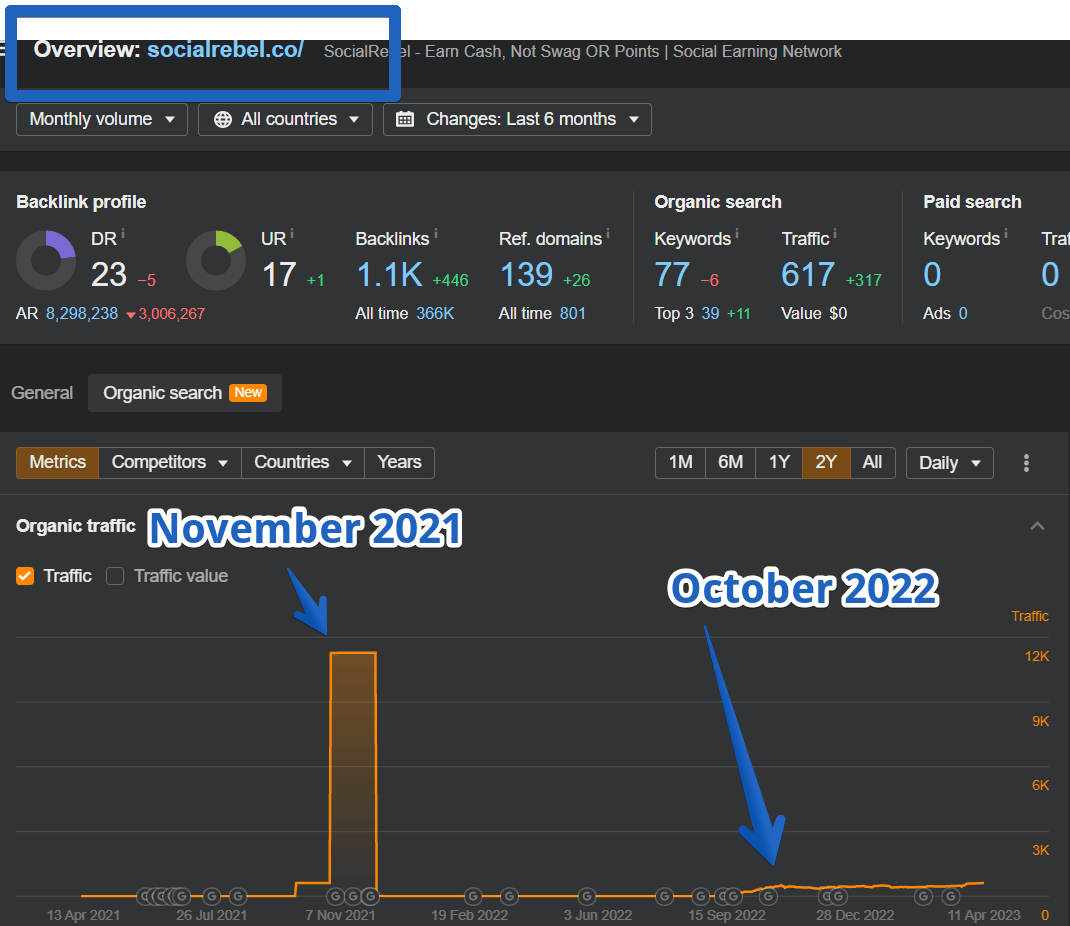
Task: Click the last Google update marker before 11 Apr 2023
Action: coord(951,896)
